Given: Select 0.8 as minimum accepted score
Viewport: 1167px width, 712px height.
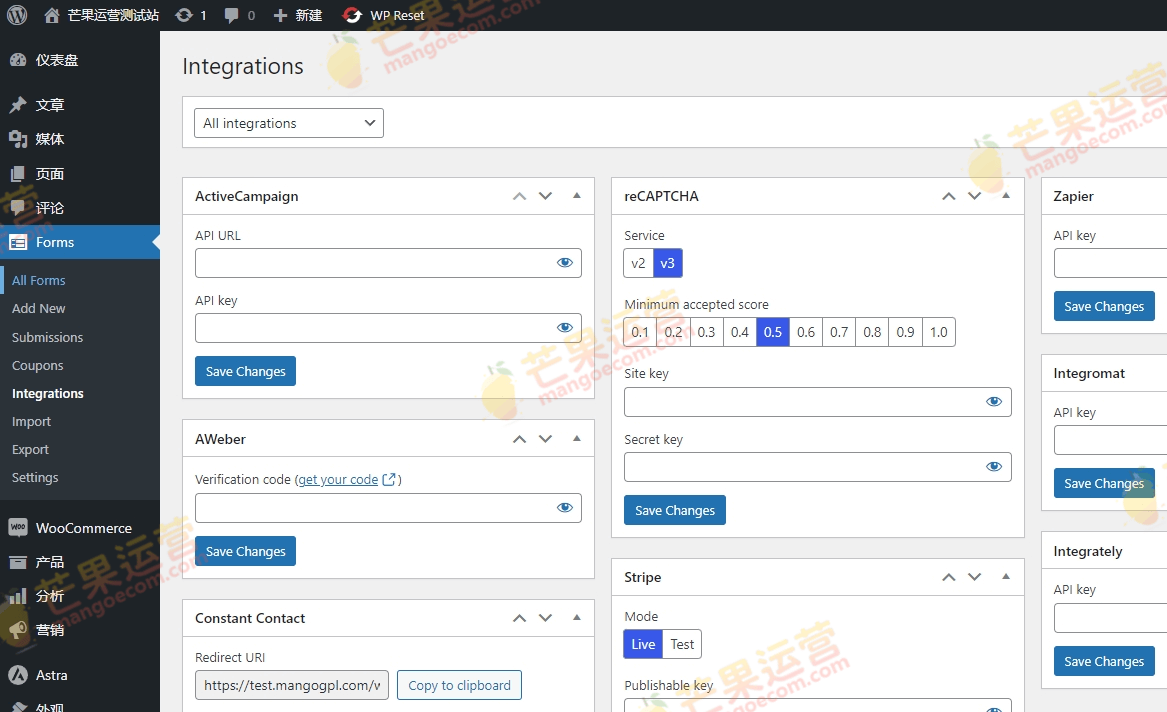Looking at the screenshot, I should [x=871, y=331].
